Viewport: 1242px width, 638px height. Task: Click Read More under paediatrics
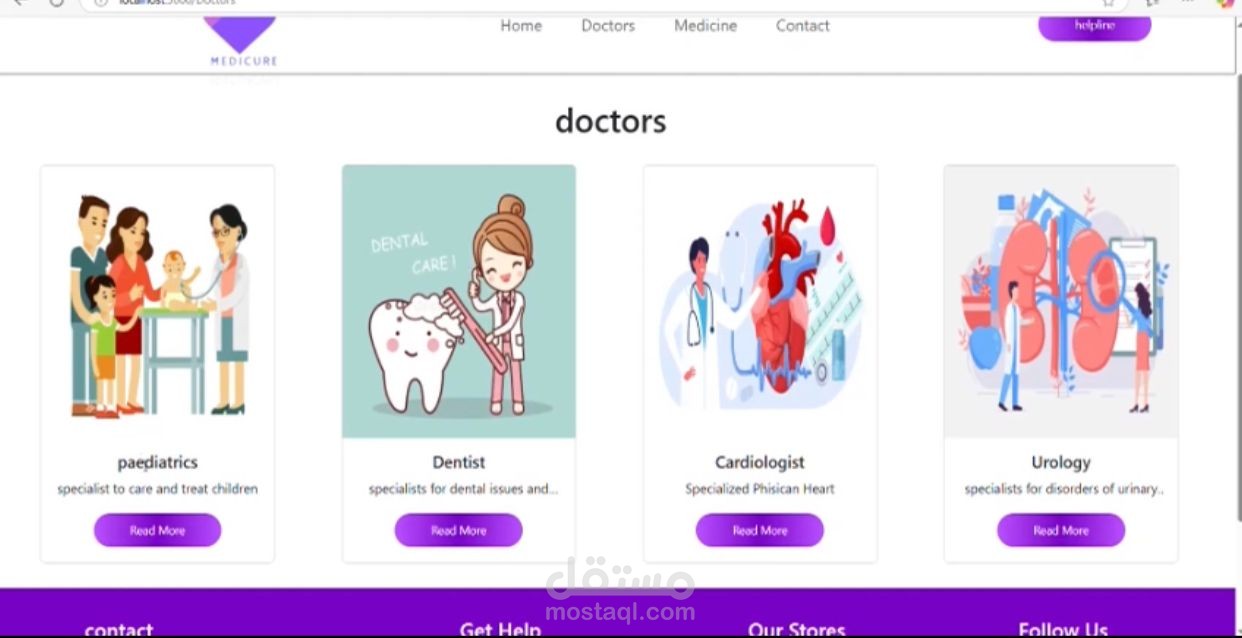(157, 530)
